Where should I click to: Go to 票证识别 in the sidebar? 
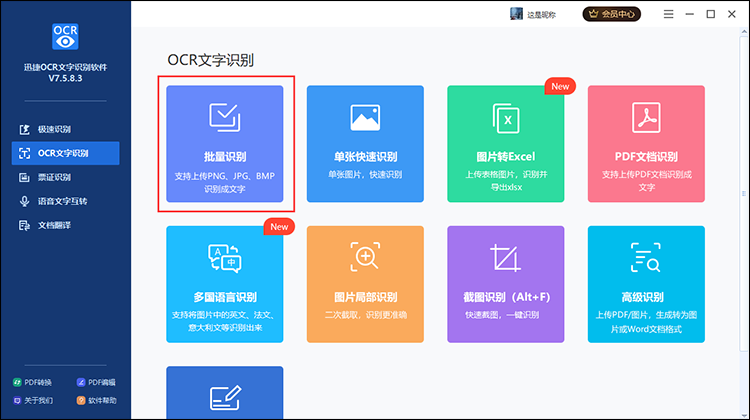66,177
